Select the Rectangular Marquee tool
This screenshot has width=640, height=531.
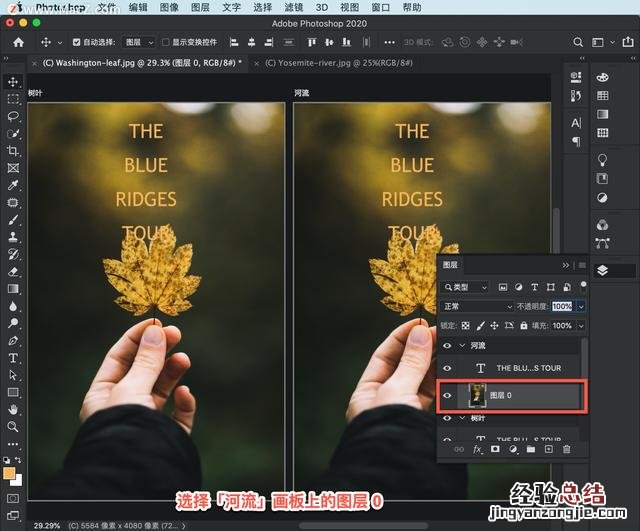(13, 99)
